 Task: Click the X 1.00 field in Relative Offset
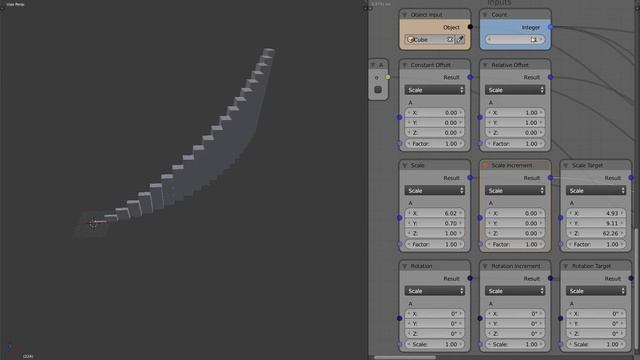coord(515,113)
